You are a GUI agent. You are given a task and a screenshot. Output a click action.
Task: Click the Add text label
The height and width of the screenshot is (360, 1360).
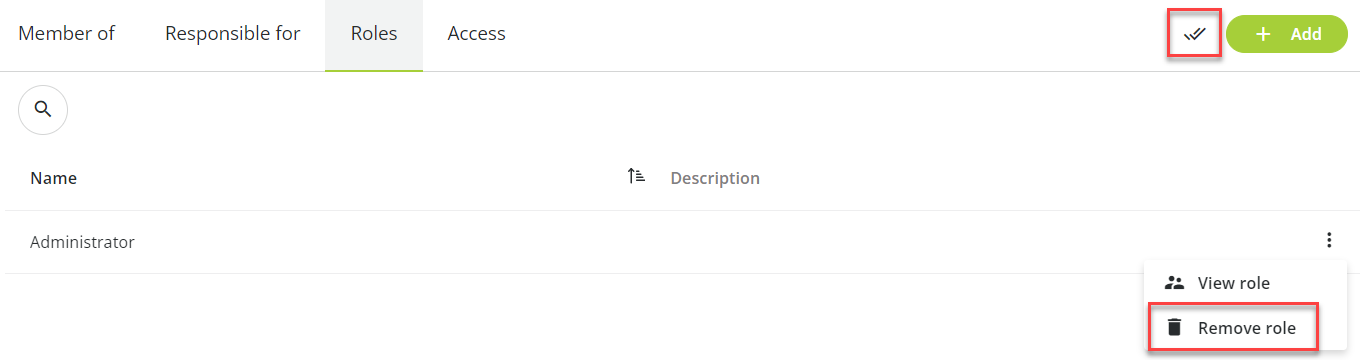point(1306,34)
